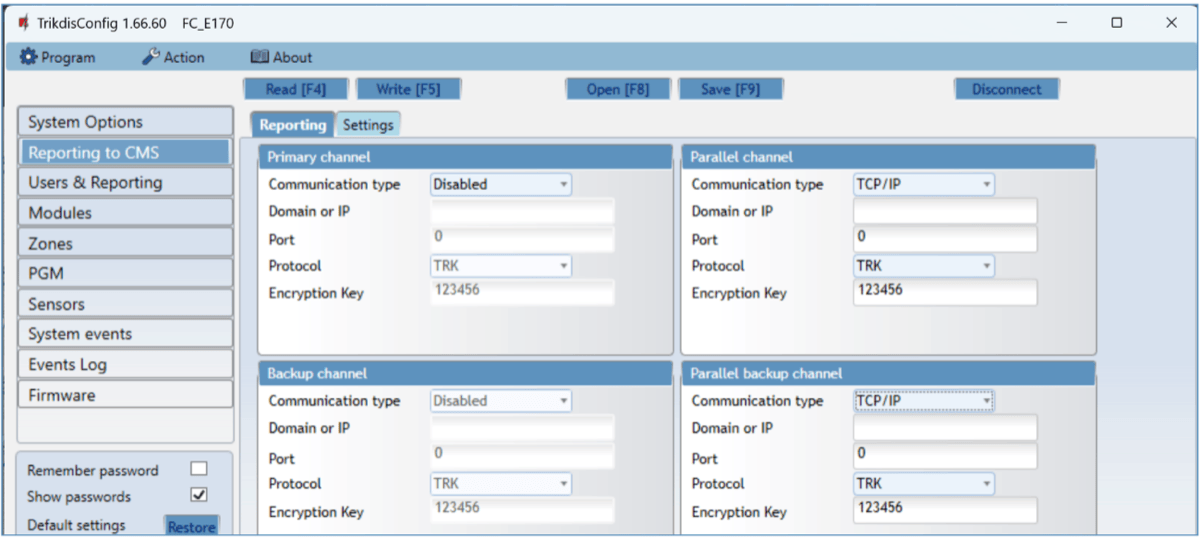Switch to the Settings tab
The width and height of the screenshot is (1200, 539).
point(367,125)
